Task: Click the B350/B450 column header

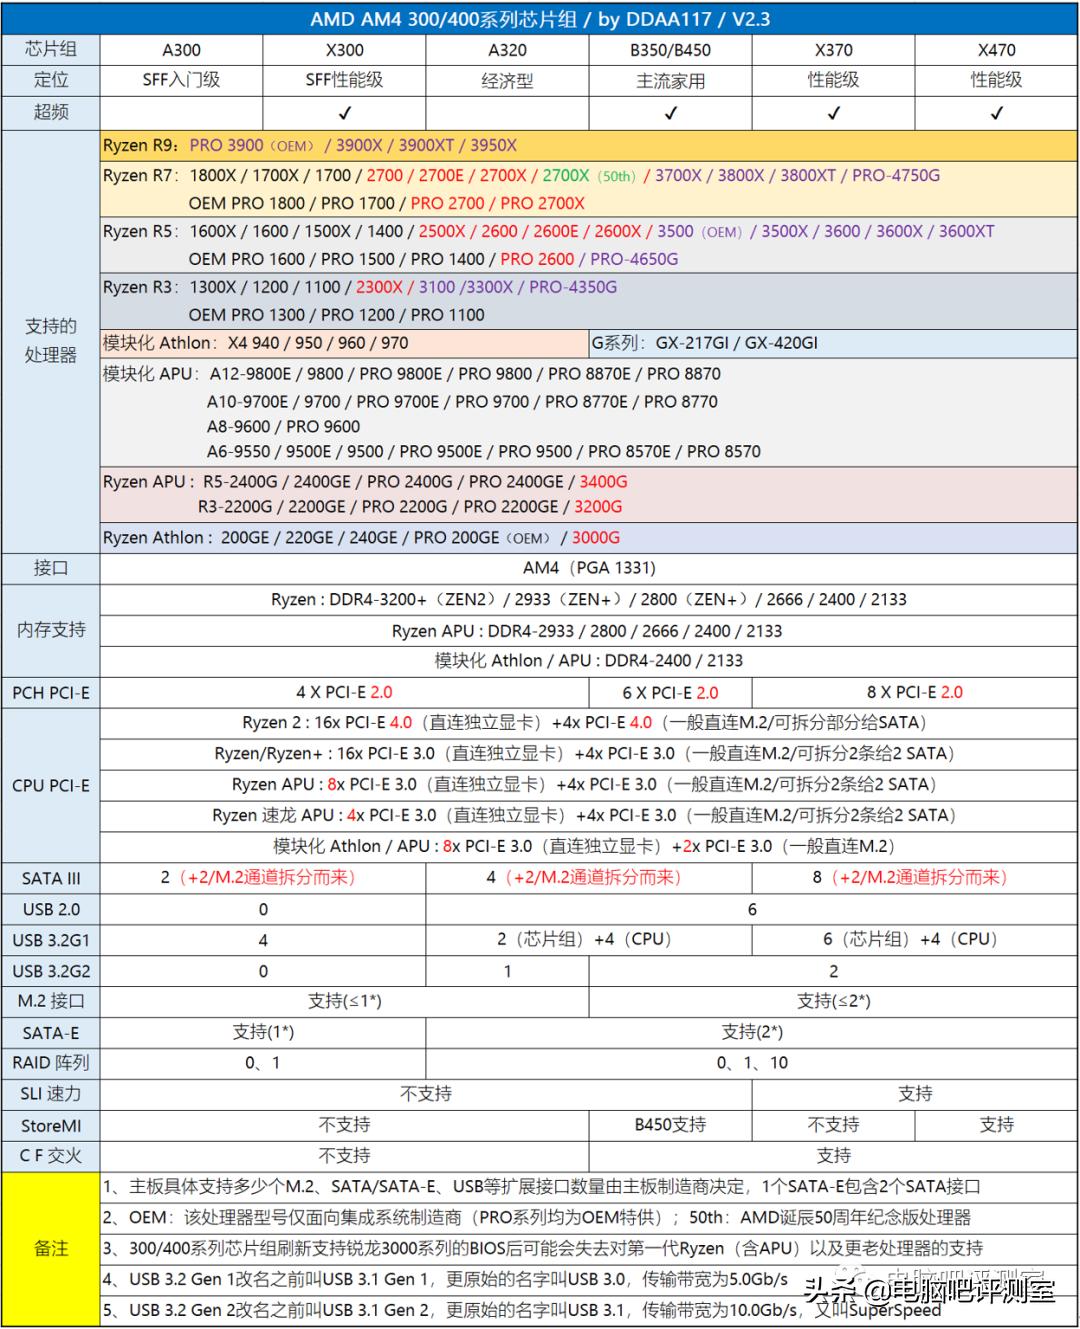Action: click(668, 49)
